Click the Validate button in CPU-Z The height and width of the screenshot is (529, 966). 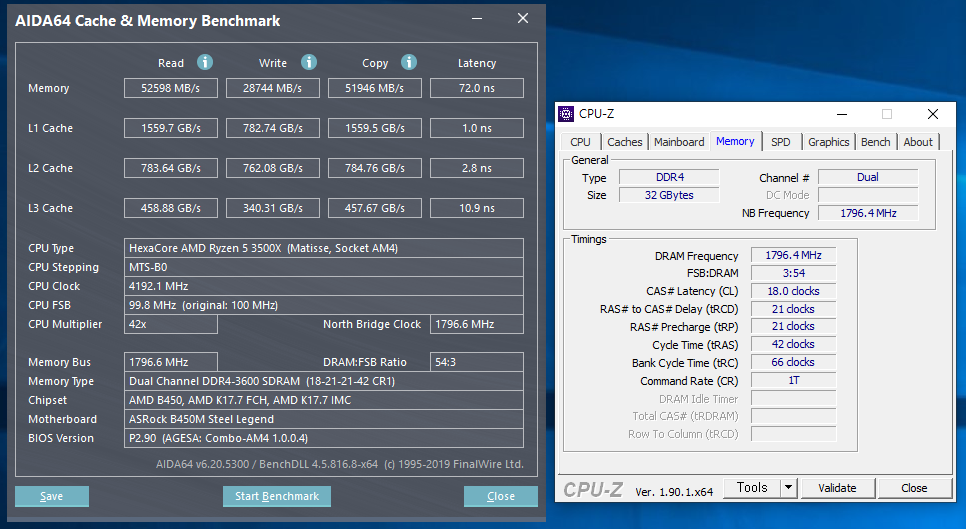click(837, 488)
